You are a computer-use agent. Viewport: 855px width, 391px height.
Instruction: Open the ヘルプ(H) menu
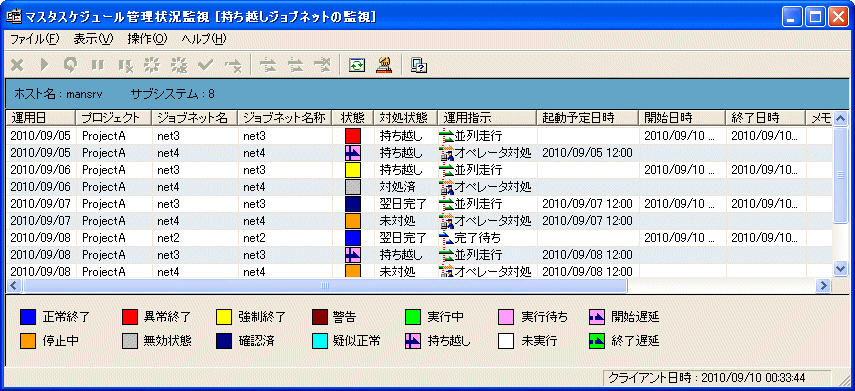coord(203,39)
